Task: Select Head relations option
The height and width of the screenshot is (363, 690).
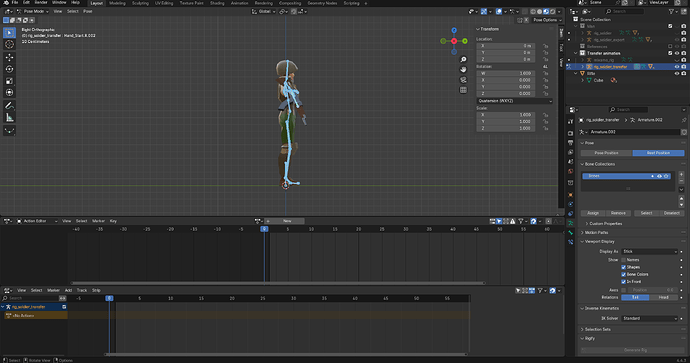Action: (664, 298)
